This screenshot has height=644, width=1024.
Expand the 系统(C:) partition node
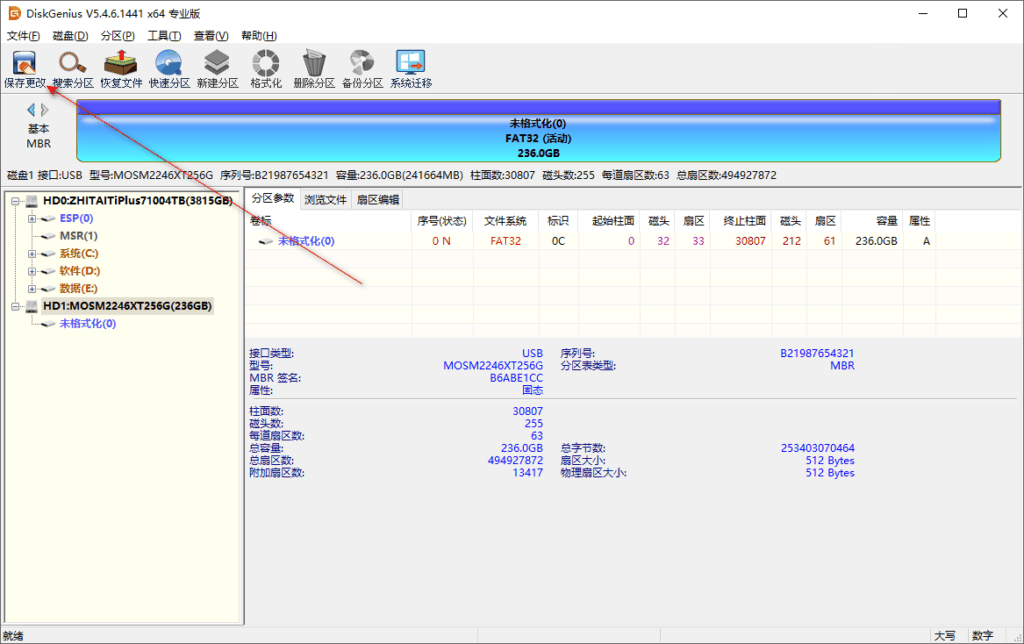point(32,253)
